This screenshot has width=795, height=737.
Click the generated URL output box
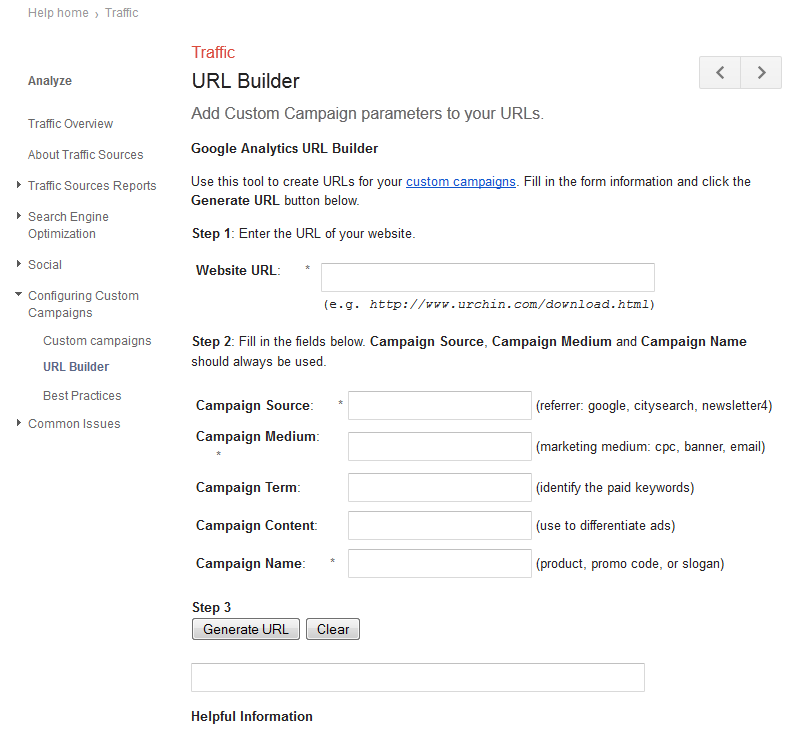tap(418, 677)
